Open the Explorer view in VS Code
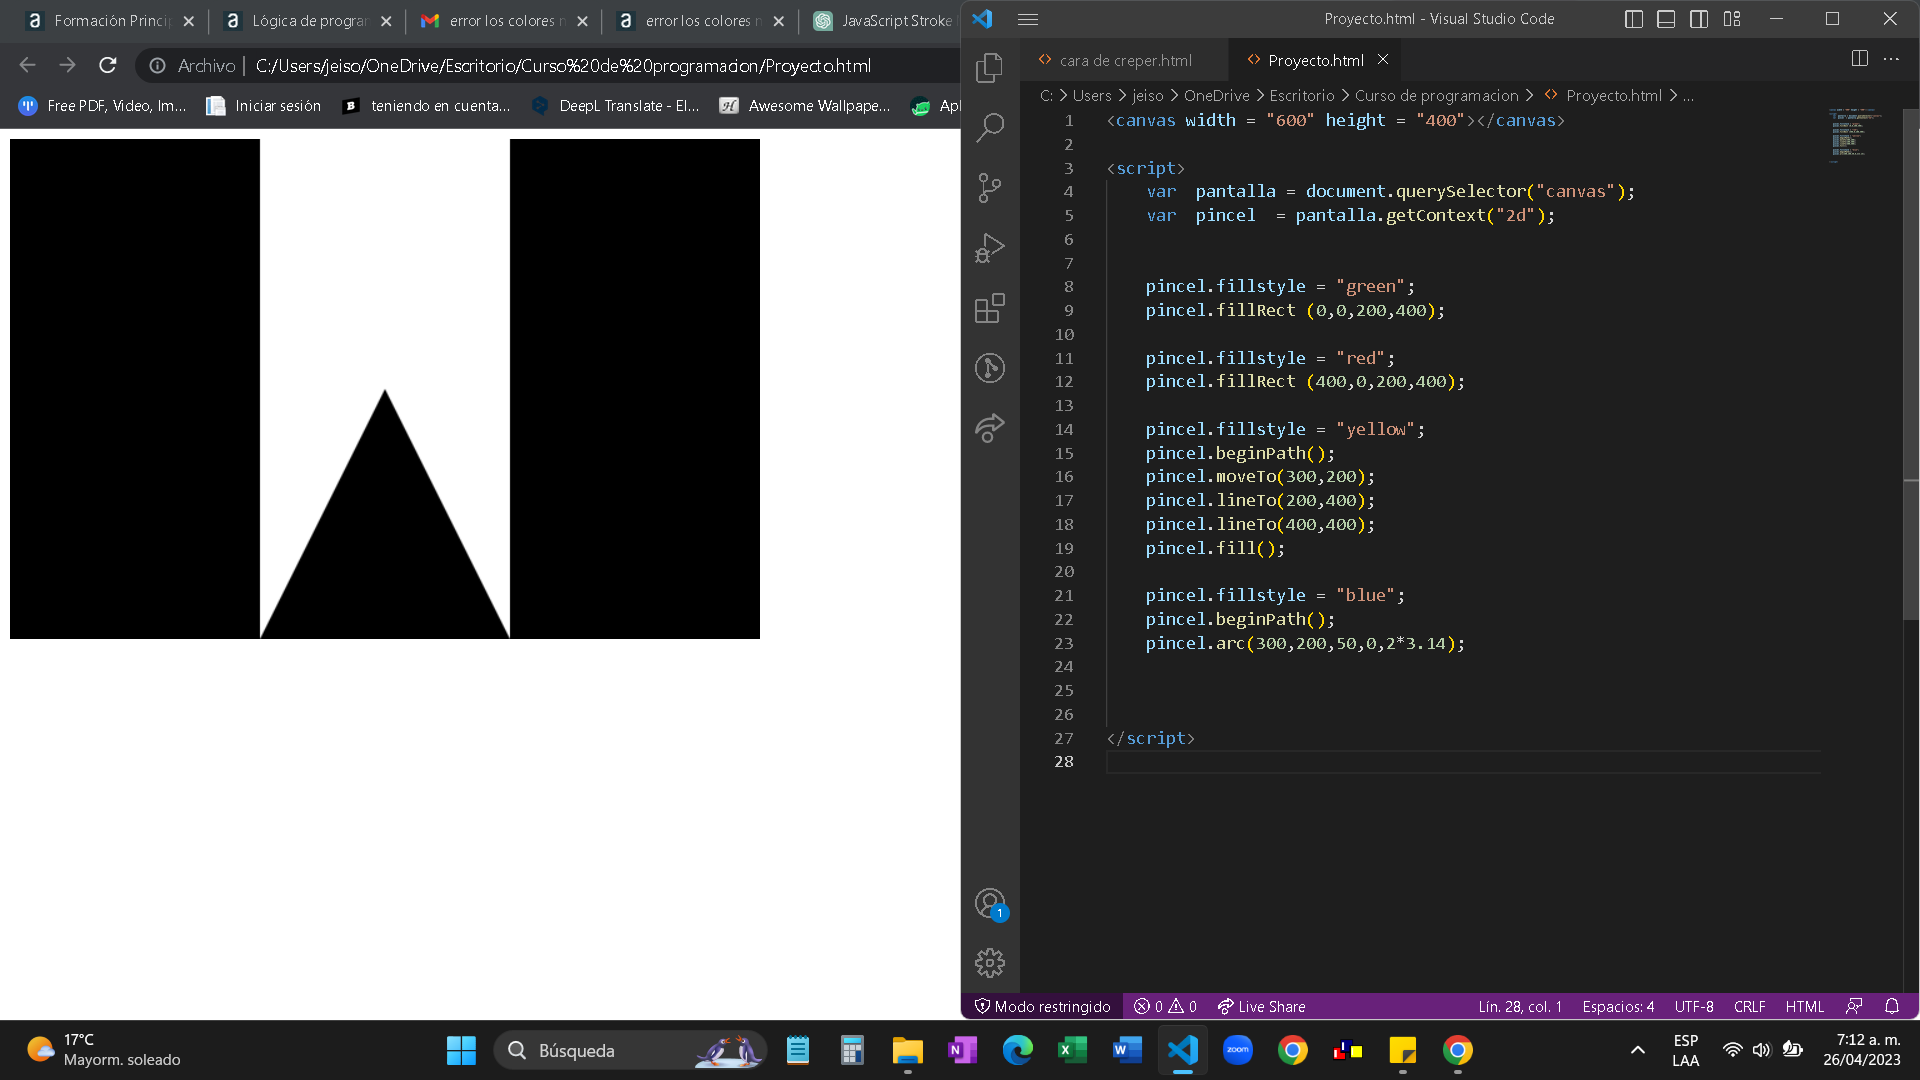Image resolution: width=1920 pixels, height=1080 pixels. coord(989,67)
